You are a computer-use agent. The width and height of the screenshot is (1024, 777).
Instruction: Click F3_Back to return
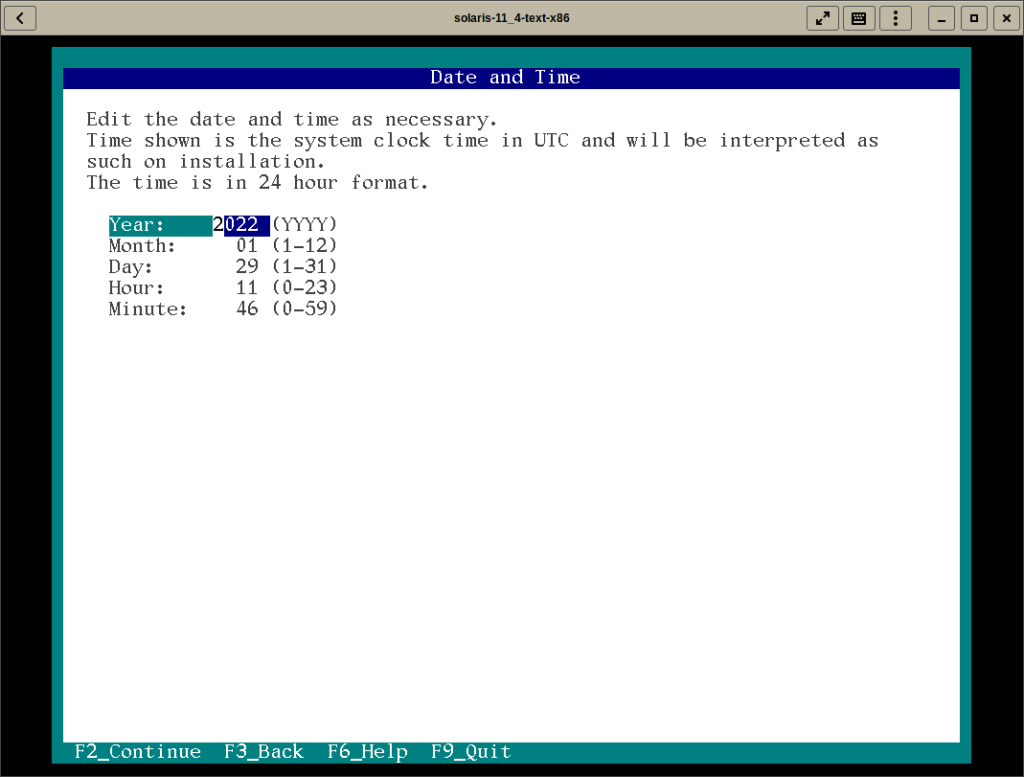(264, 752)
